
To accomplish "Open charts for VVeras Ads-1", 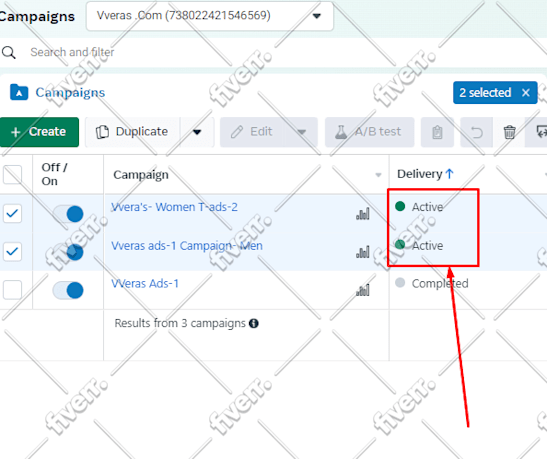I will (362, 290).
